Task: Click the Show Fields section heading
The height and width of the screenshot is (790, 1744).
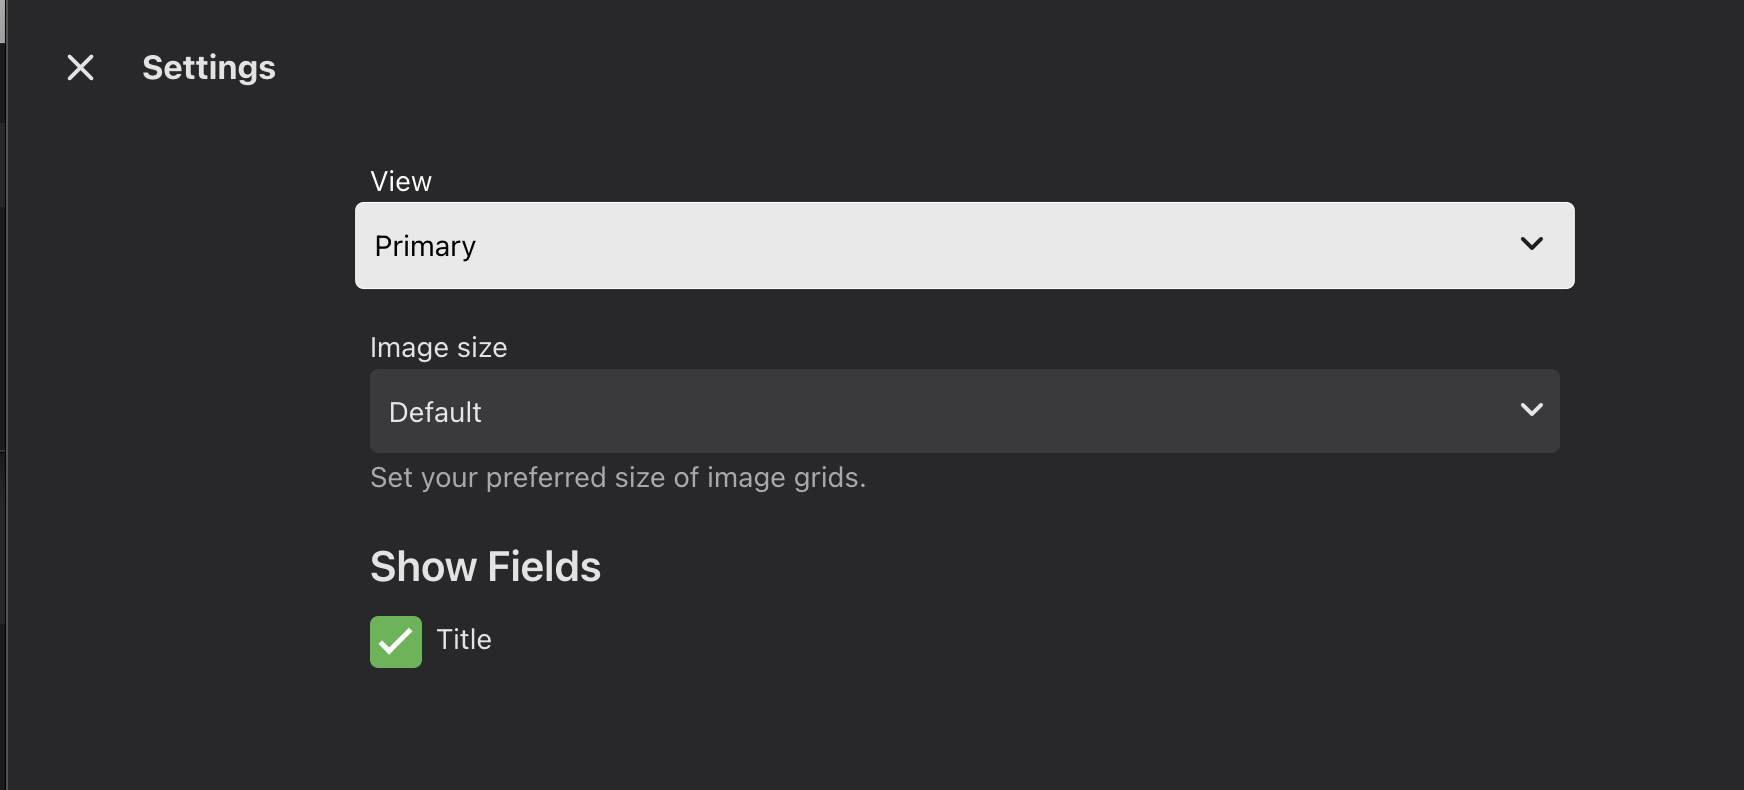Action: 485,567
